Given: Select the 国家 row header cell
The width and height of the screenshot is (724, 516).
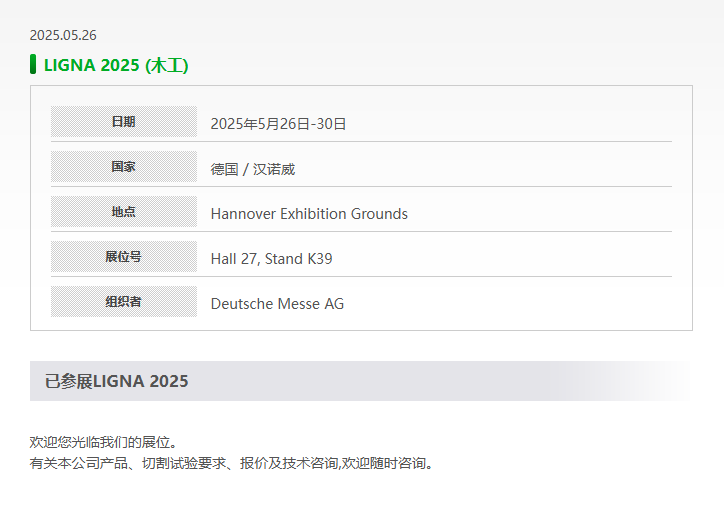Looking at the screenshot, I should 124,167.
